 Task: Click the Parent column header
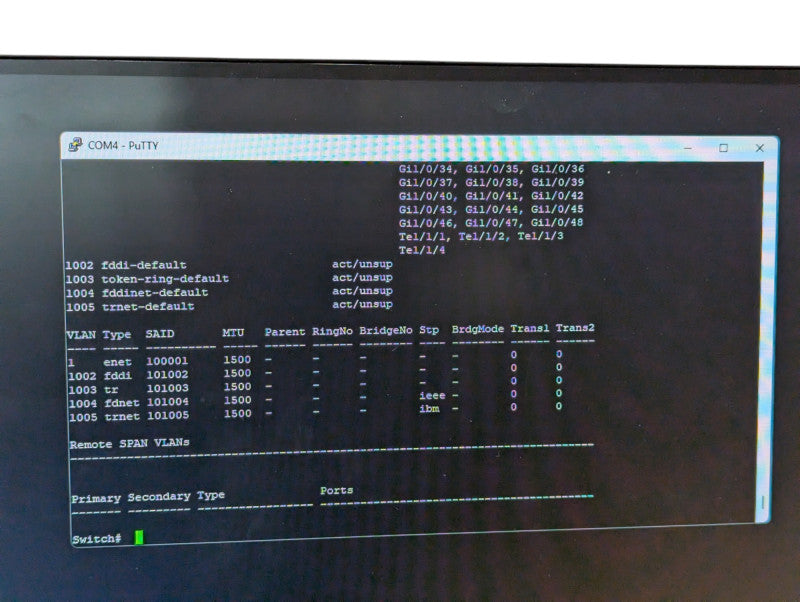pos(285,332)
